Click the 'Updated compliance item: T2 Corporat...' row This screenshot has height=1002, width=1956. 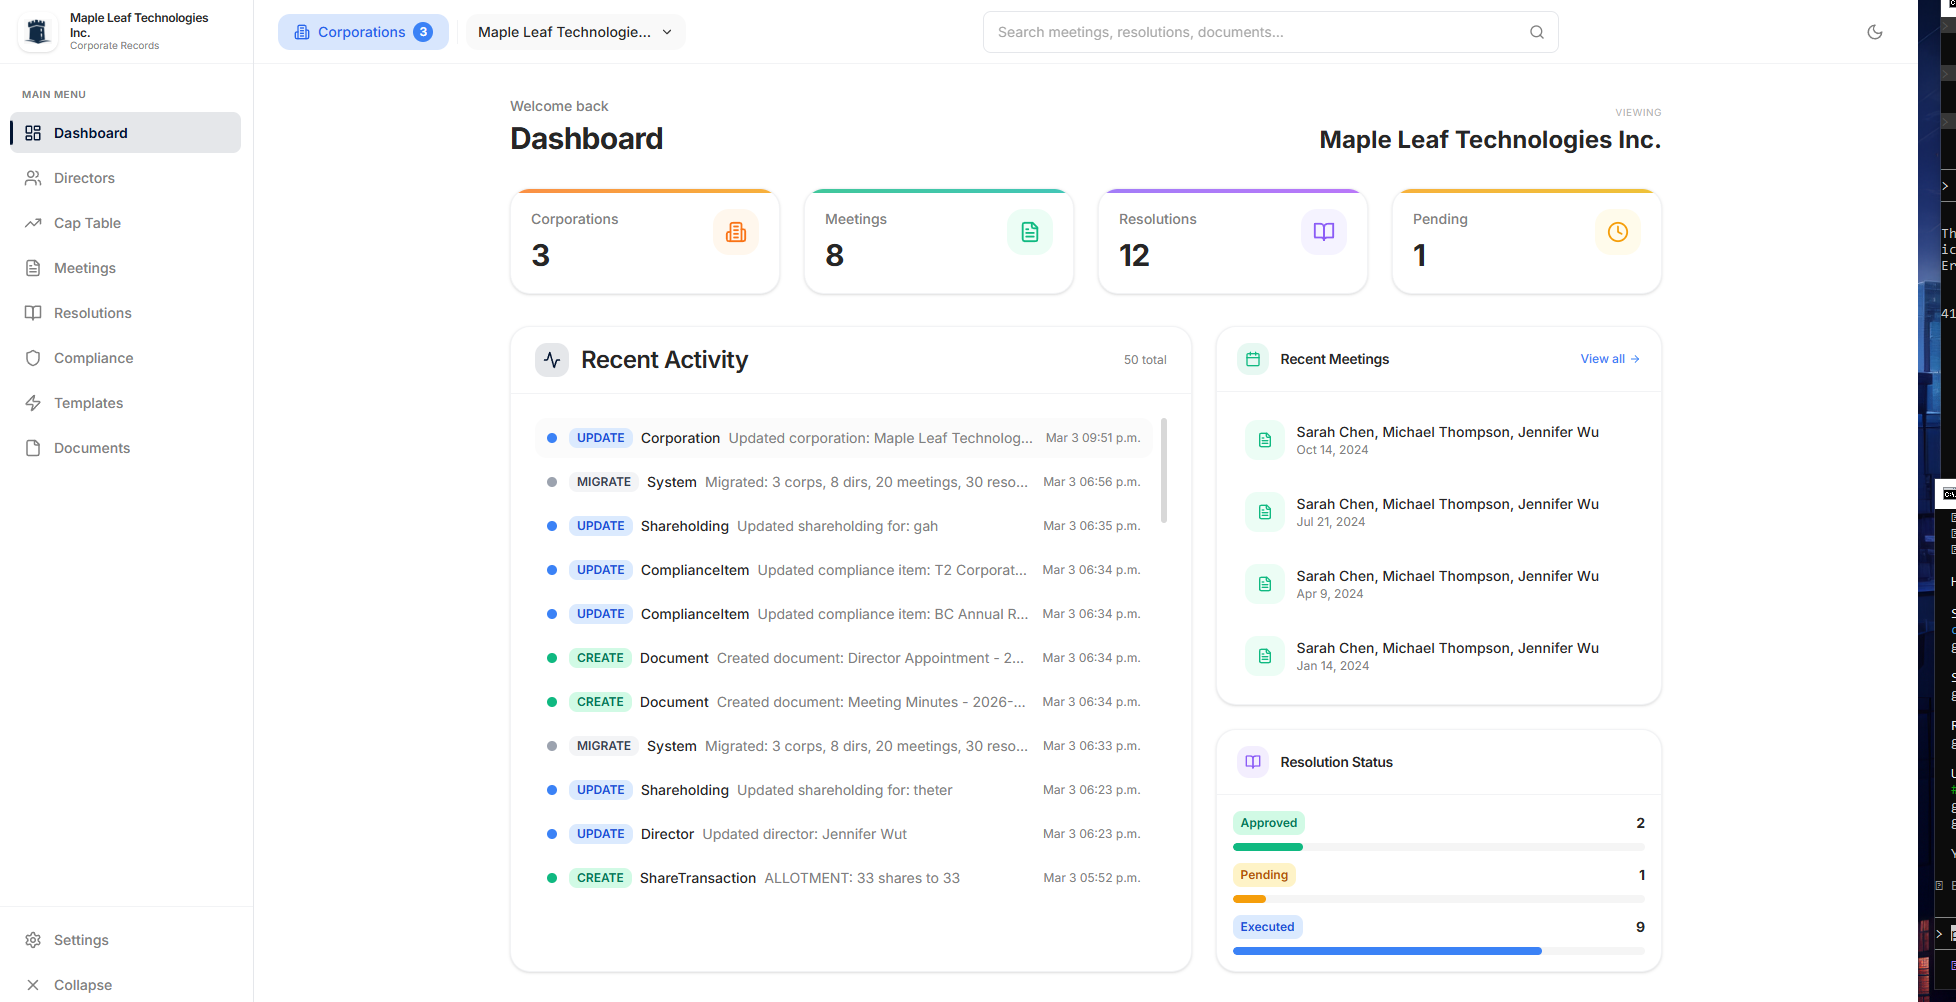click(844, 570)
